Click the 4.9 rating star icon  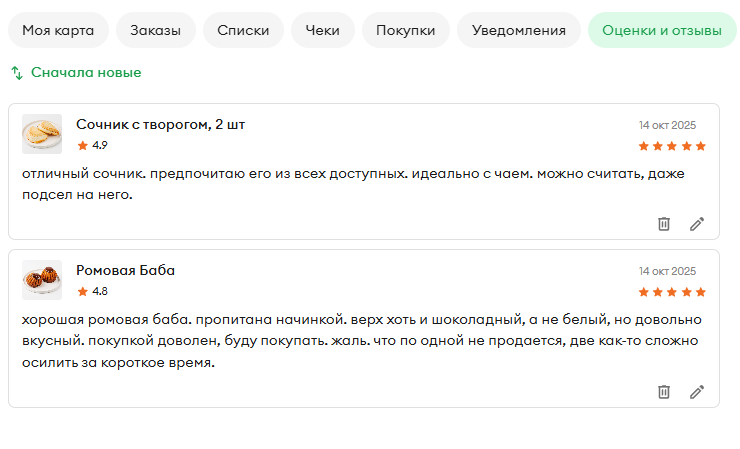pyautogui.click(x=83, y=145)
